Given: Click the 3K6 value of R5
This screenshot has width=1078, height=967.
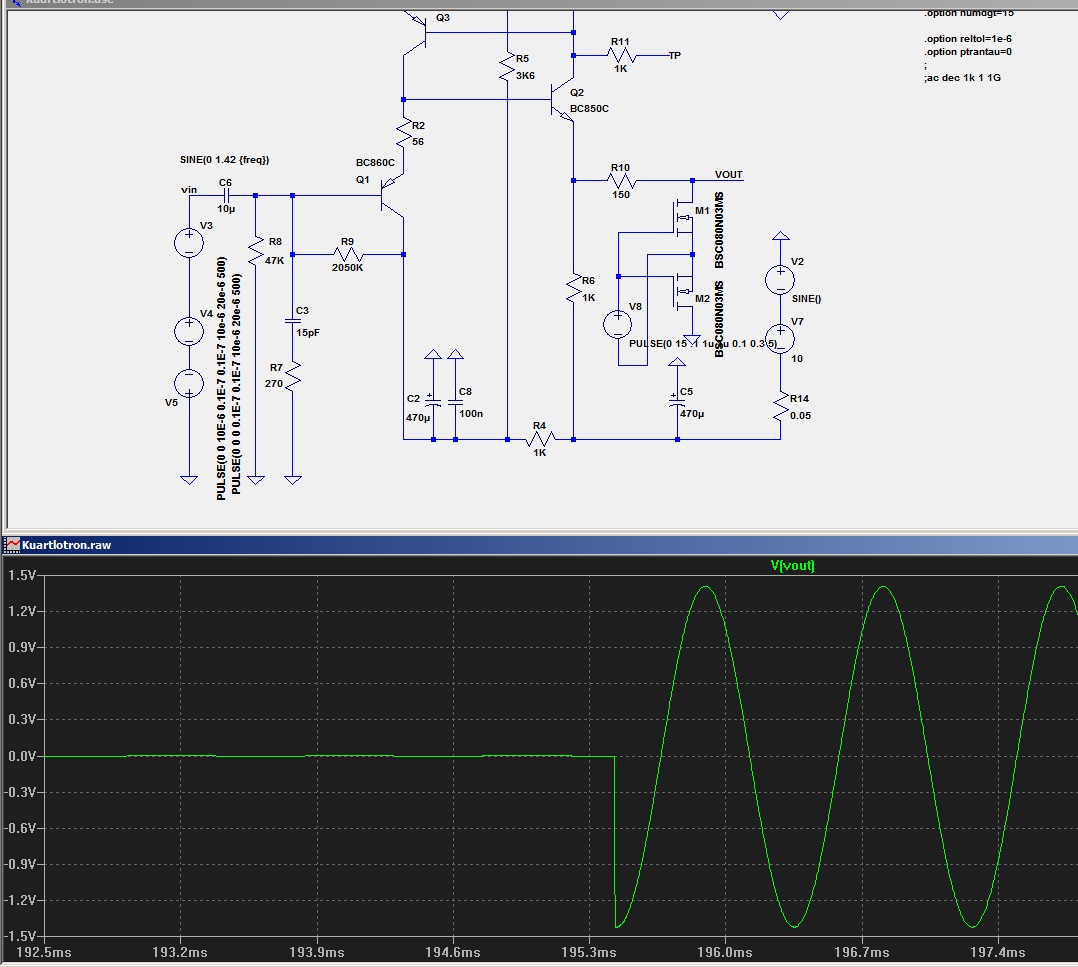Looking at the screenshot, I should pos(525,76).
